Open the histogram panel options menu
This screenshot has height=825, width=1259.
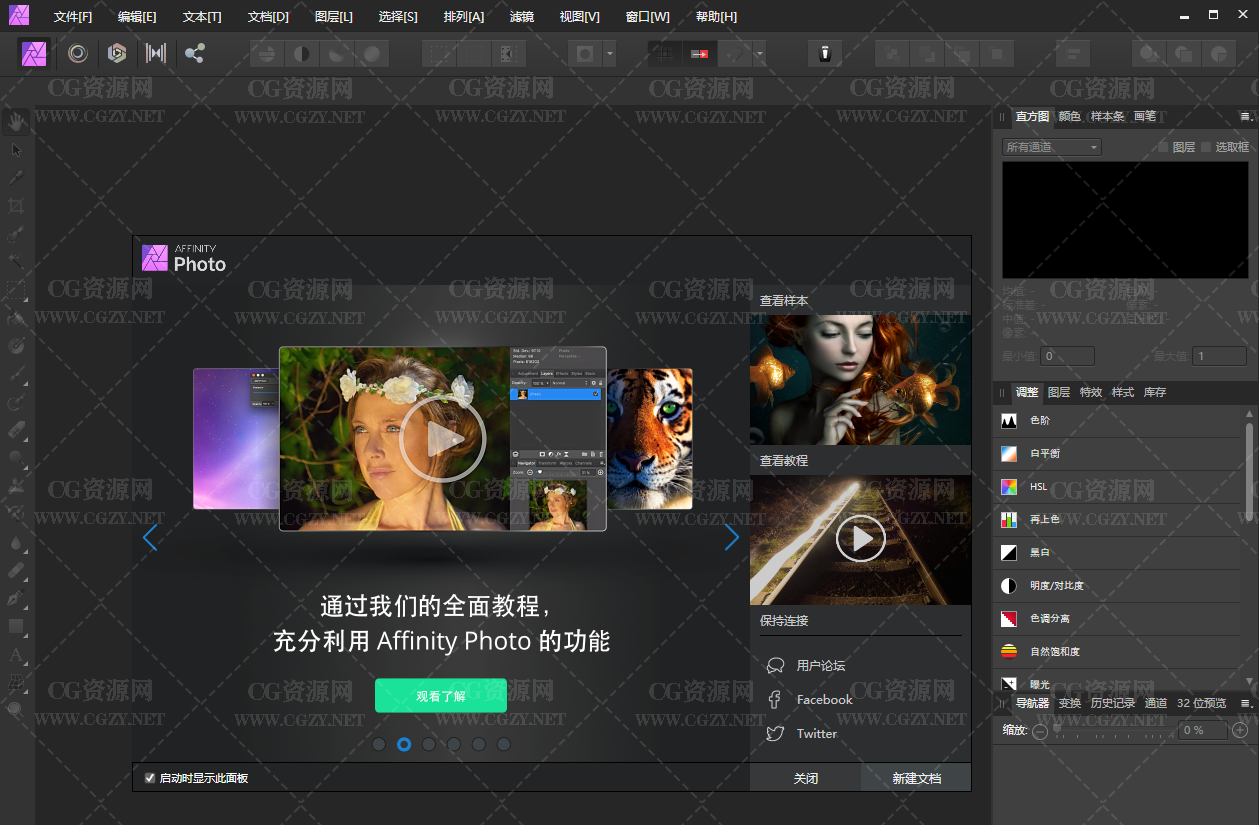click(1245, 117)
